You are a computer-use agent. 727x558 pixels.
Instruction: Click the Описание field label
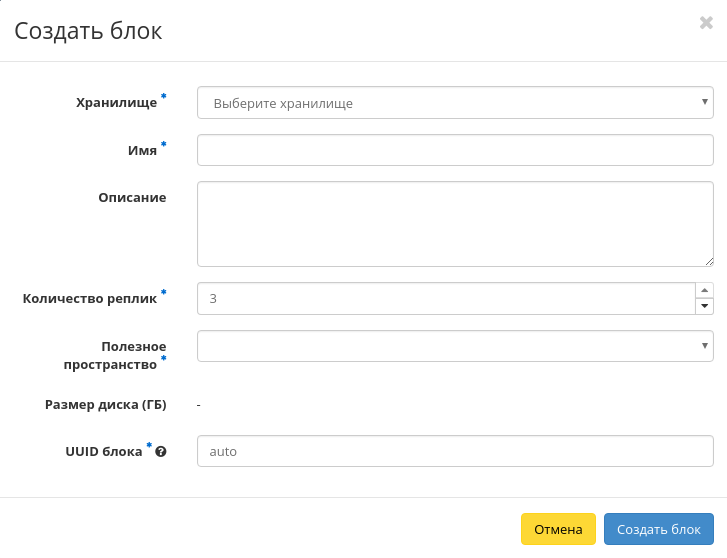point(132,198)
